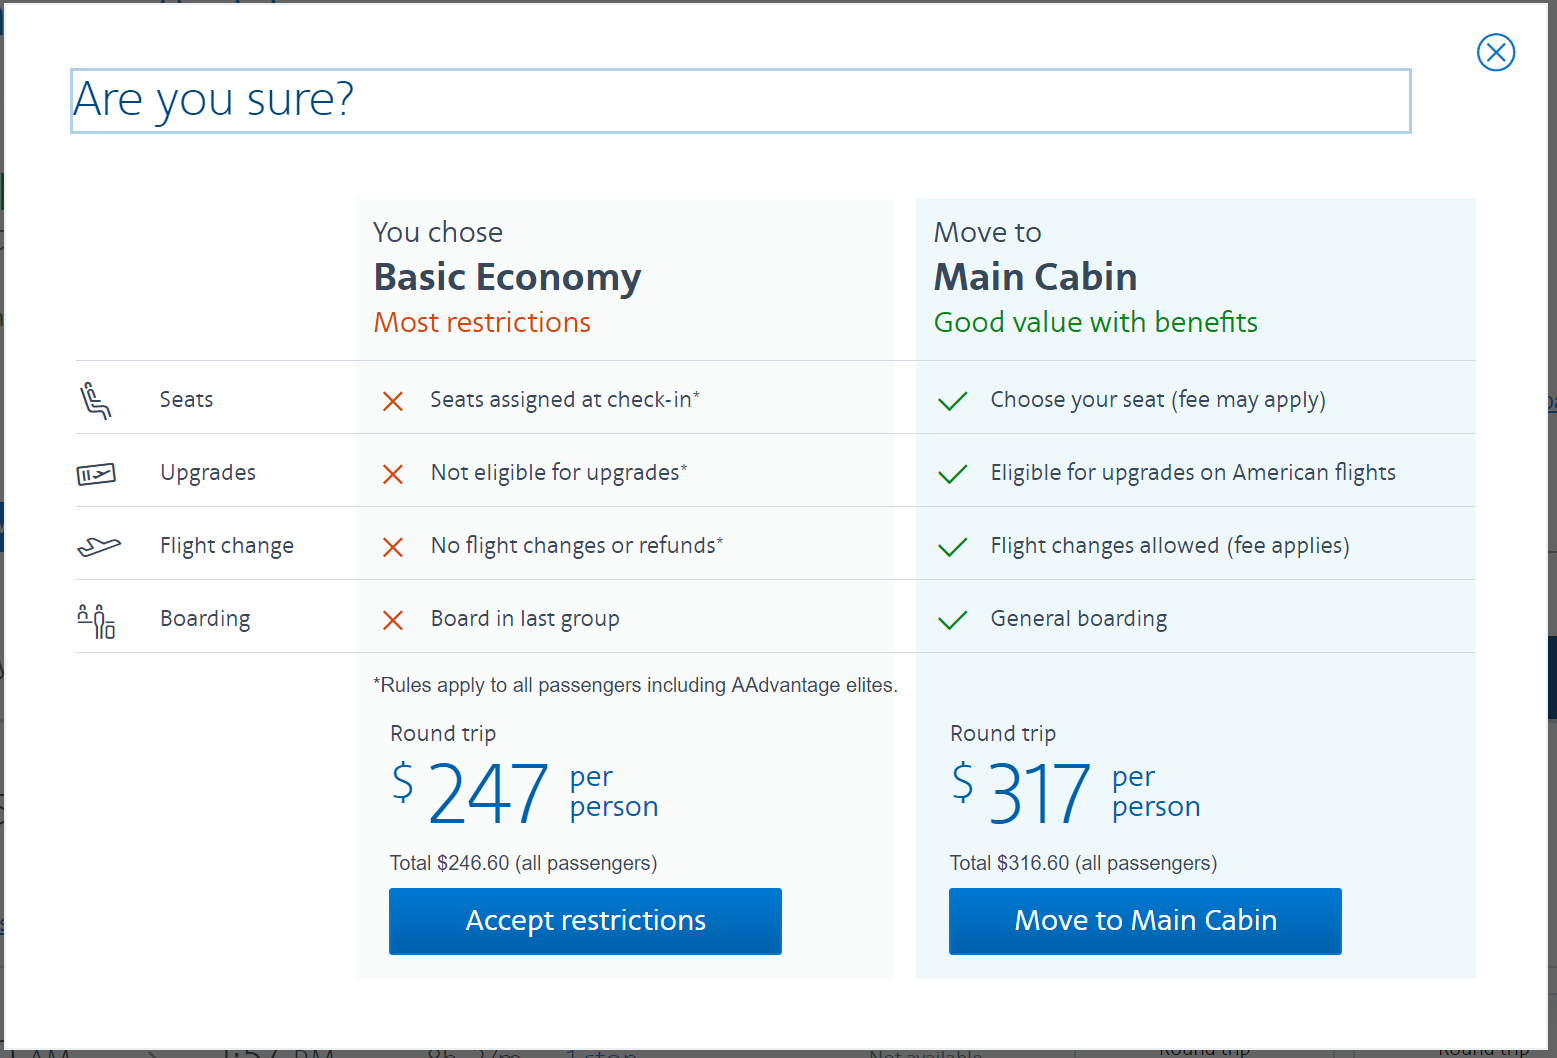Click the green check beside General boarding
1557x1058 pixels.
pyautogui.click(x=952, y=620)
